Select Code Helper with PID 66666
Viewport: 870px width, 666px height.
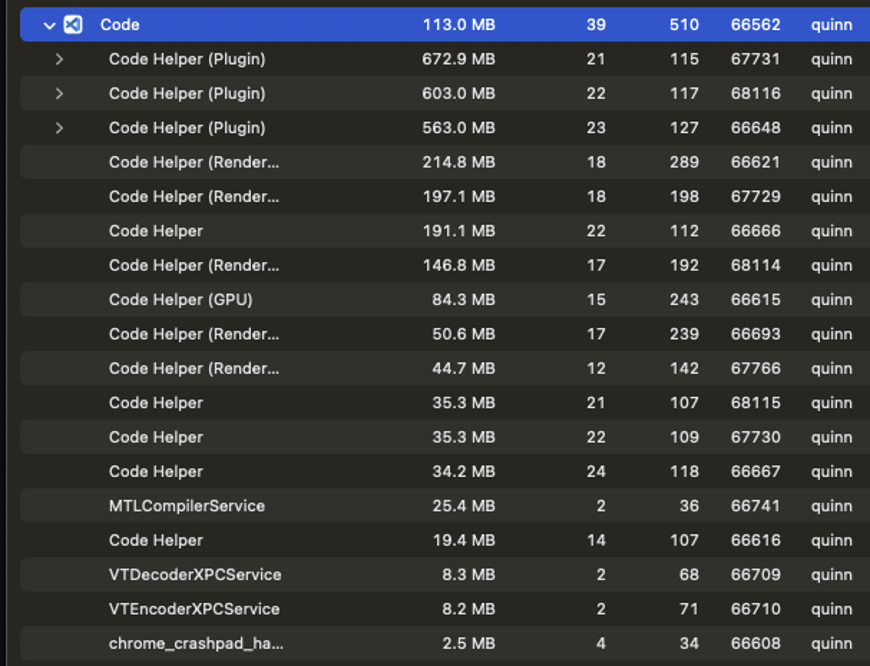[x=156, y=231]
